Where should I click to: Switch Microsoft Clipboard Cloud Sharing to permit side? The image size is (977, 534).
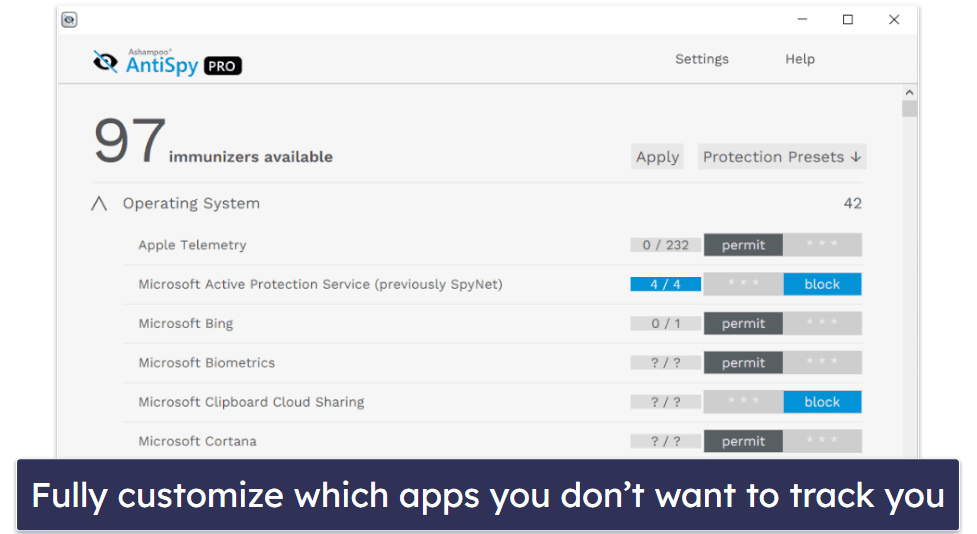click(x=743, y=402)
